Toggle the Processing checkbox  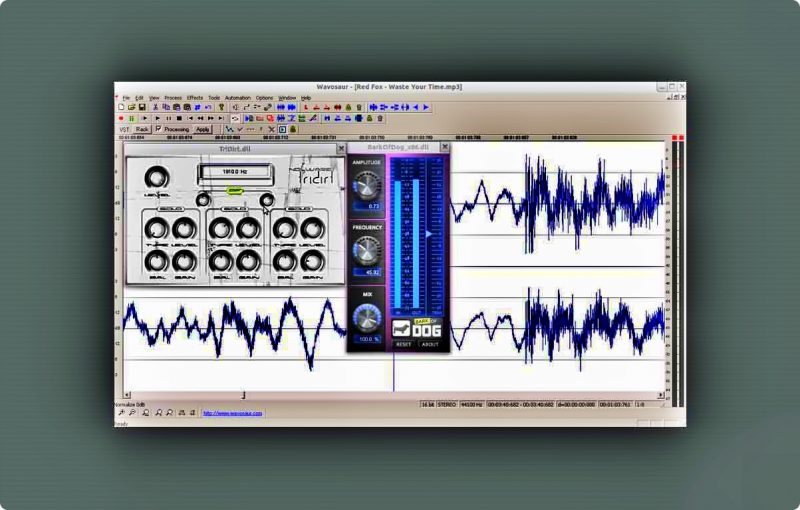[158, 129]
